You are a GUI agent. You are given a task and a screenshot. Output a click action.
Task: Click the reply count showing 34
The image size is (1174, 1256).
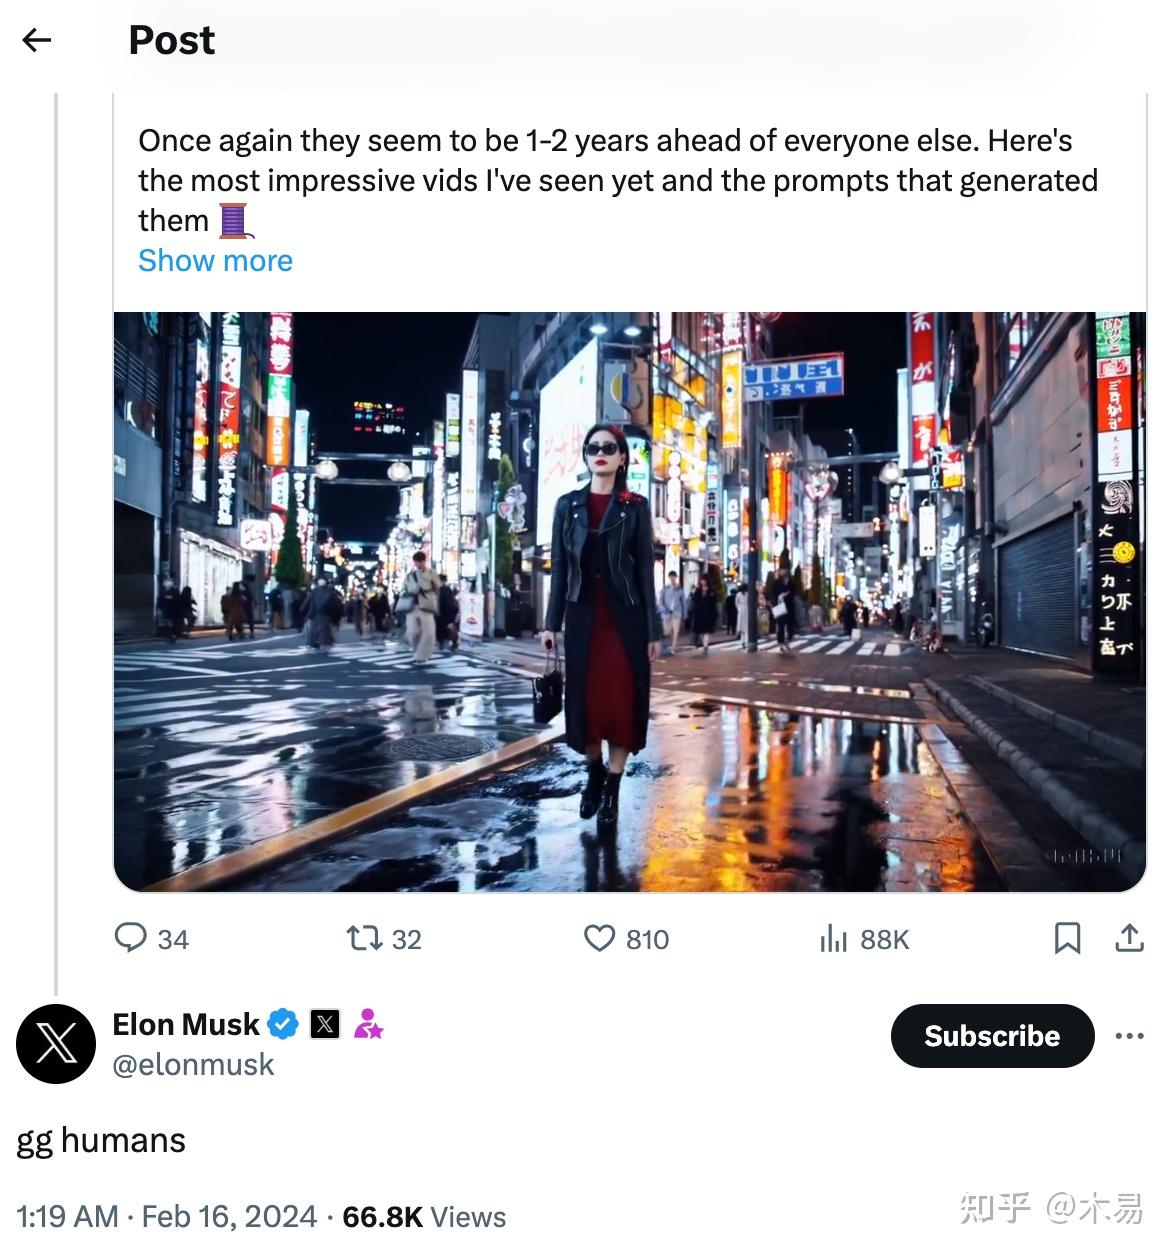click(171, 938)
